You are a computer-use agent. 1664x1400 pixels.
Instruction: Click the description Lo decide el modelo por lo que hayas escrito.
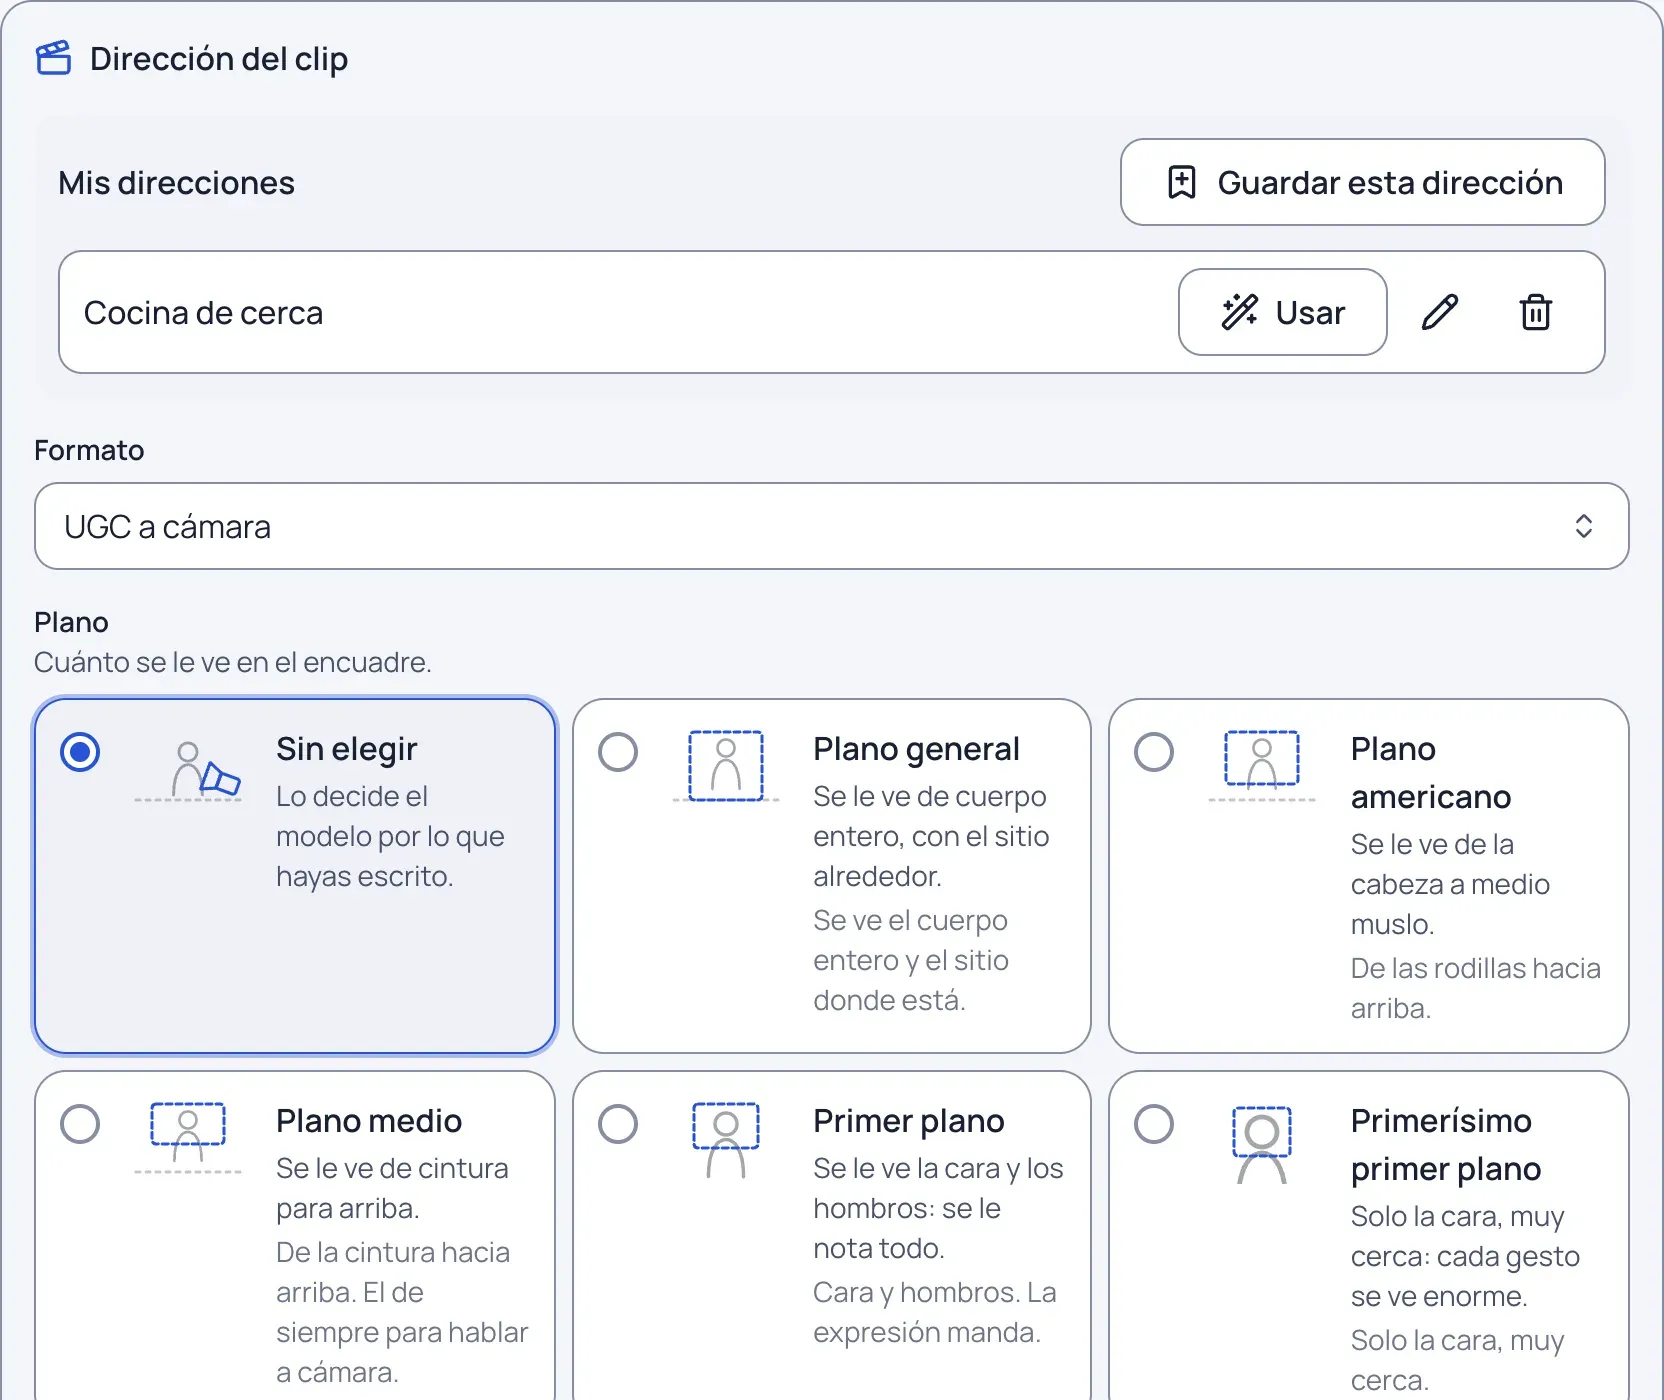point(390,836)
